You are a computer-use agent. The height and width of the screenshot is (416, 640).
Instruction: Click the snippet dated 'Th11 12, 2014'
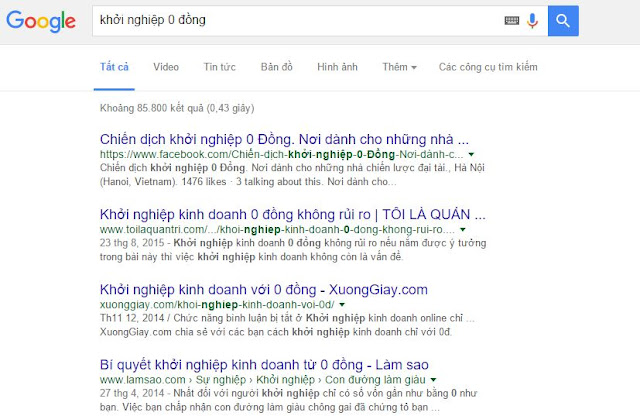(x=287, y=325)
